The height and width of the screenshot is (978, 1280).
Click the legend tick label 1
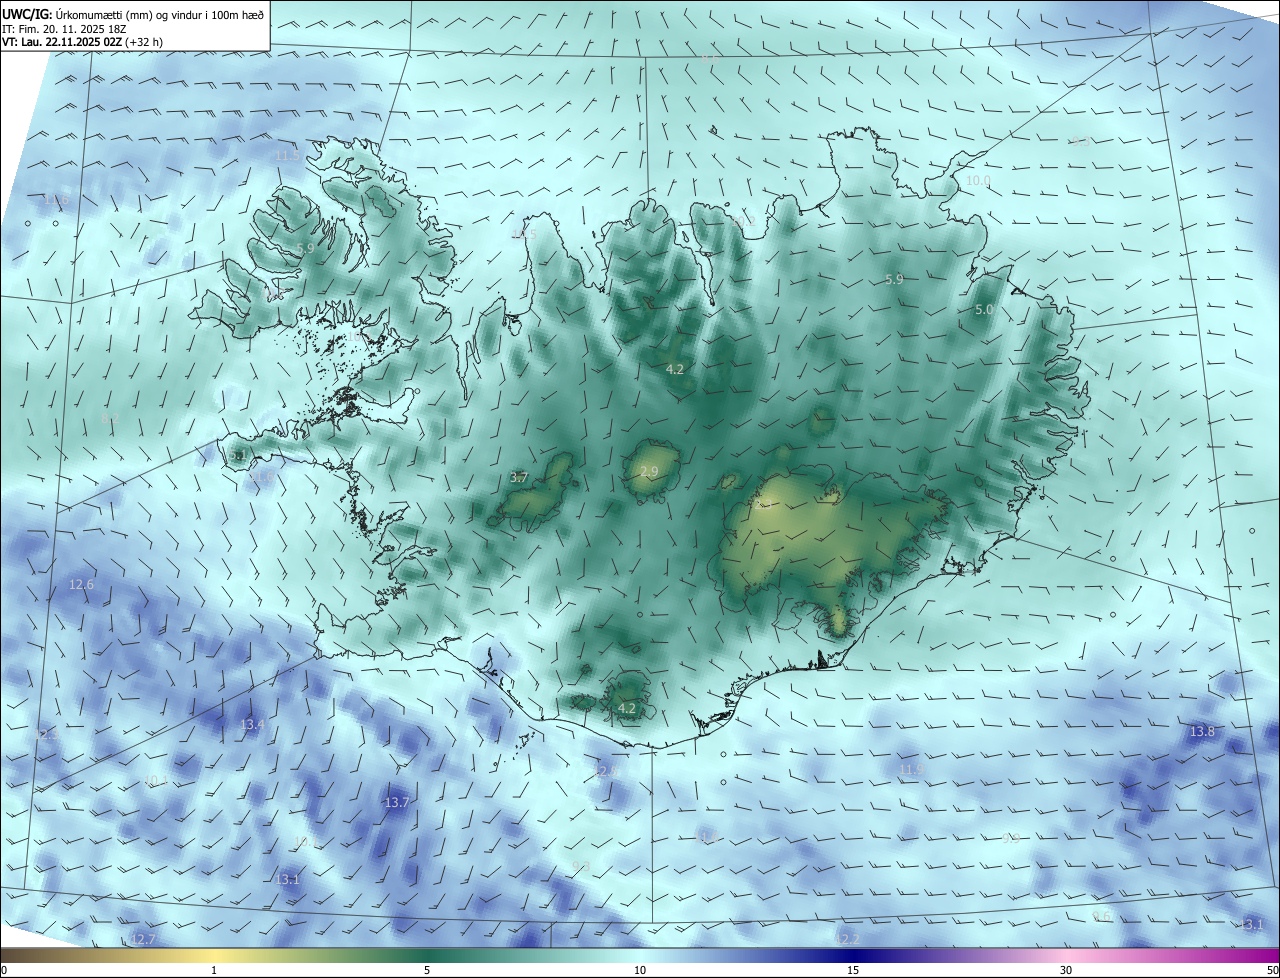coord(214,970)
